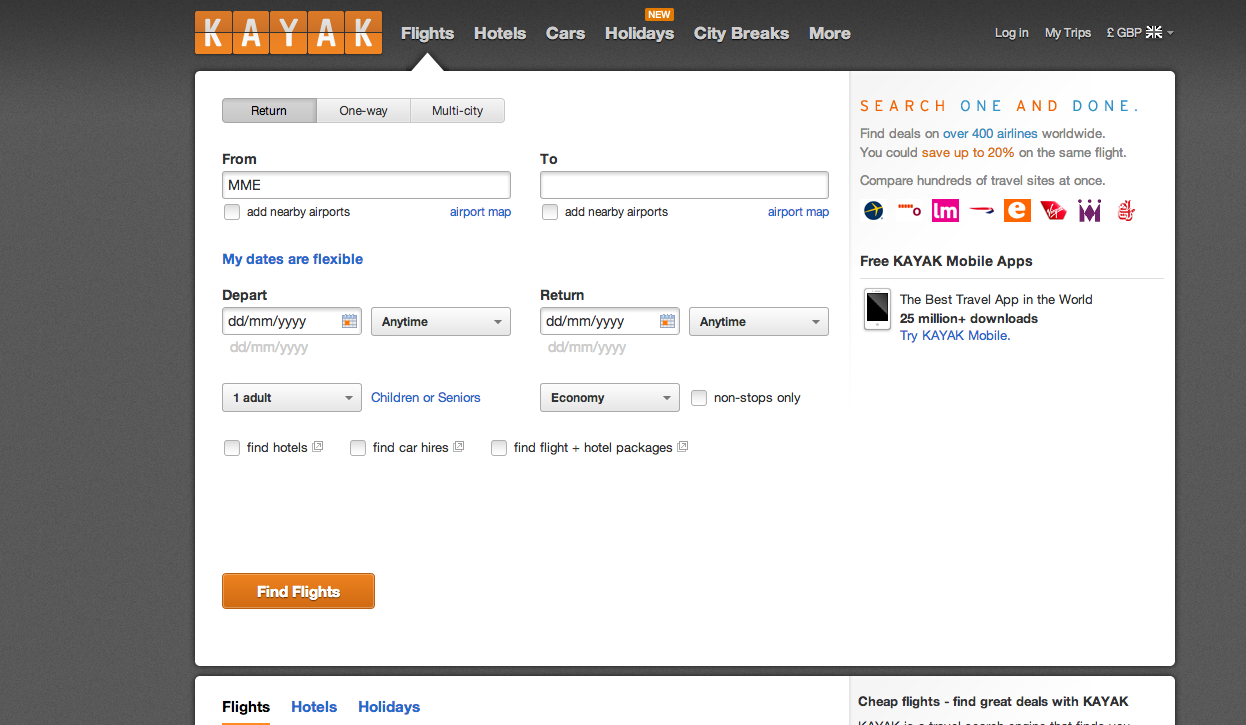Screen dimensions: 1246x725
Task: Click the 'To' destination input field
Action: point(684,185)
